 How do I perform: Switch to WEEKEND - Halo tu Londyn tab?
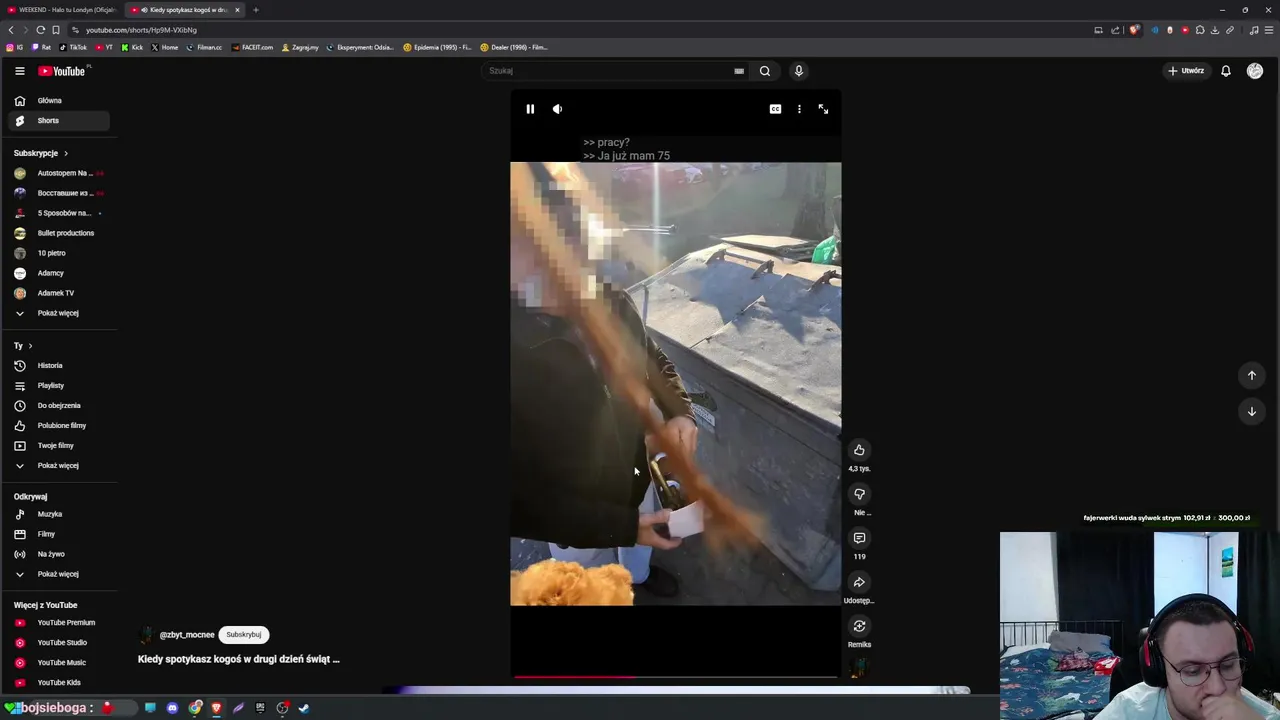61,10
